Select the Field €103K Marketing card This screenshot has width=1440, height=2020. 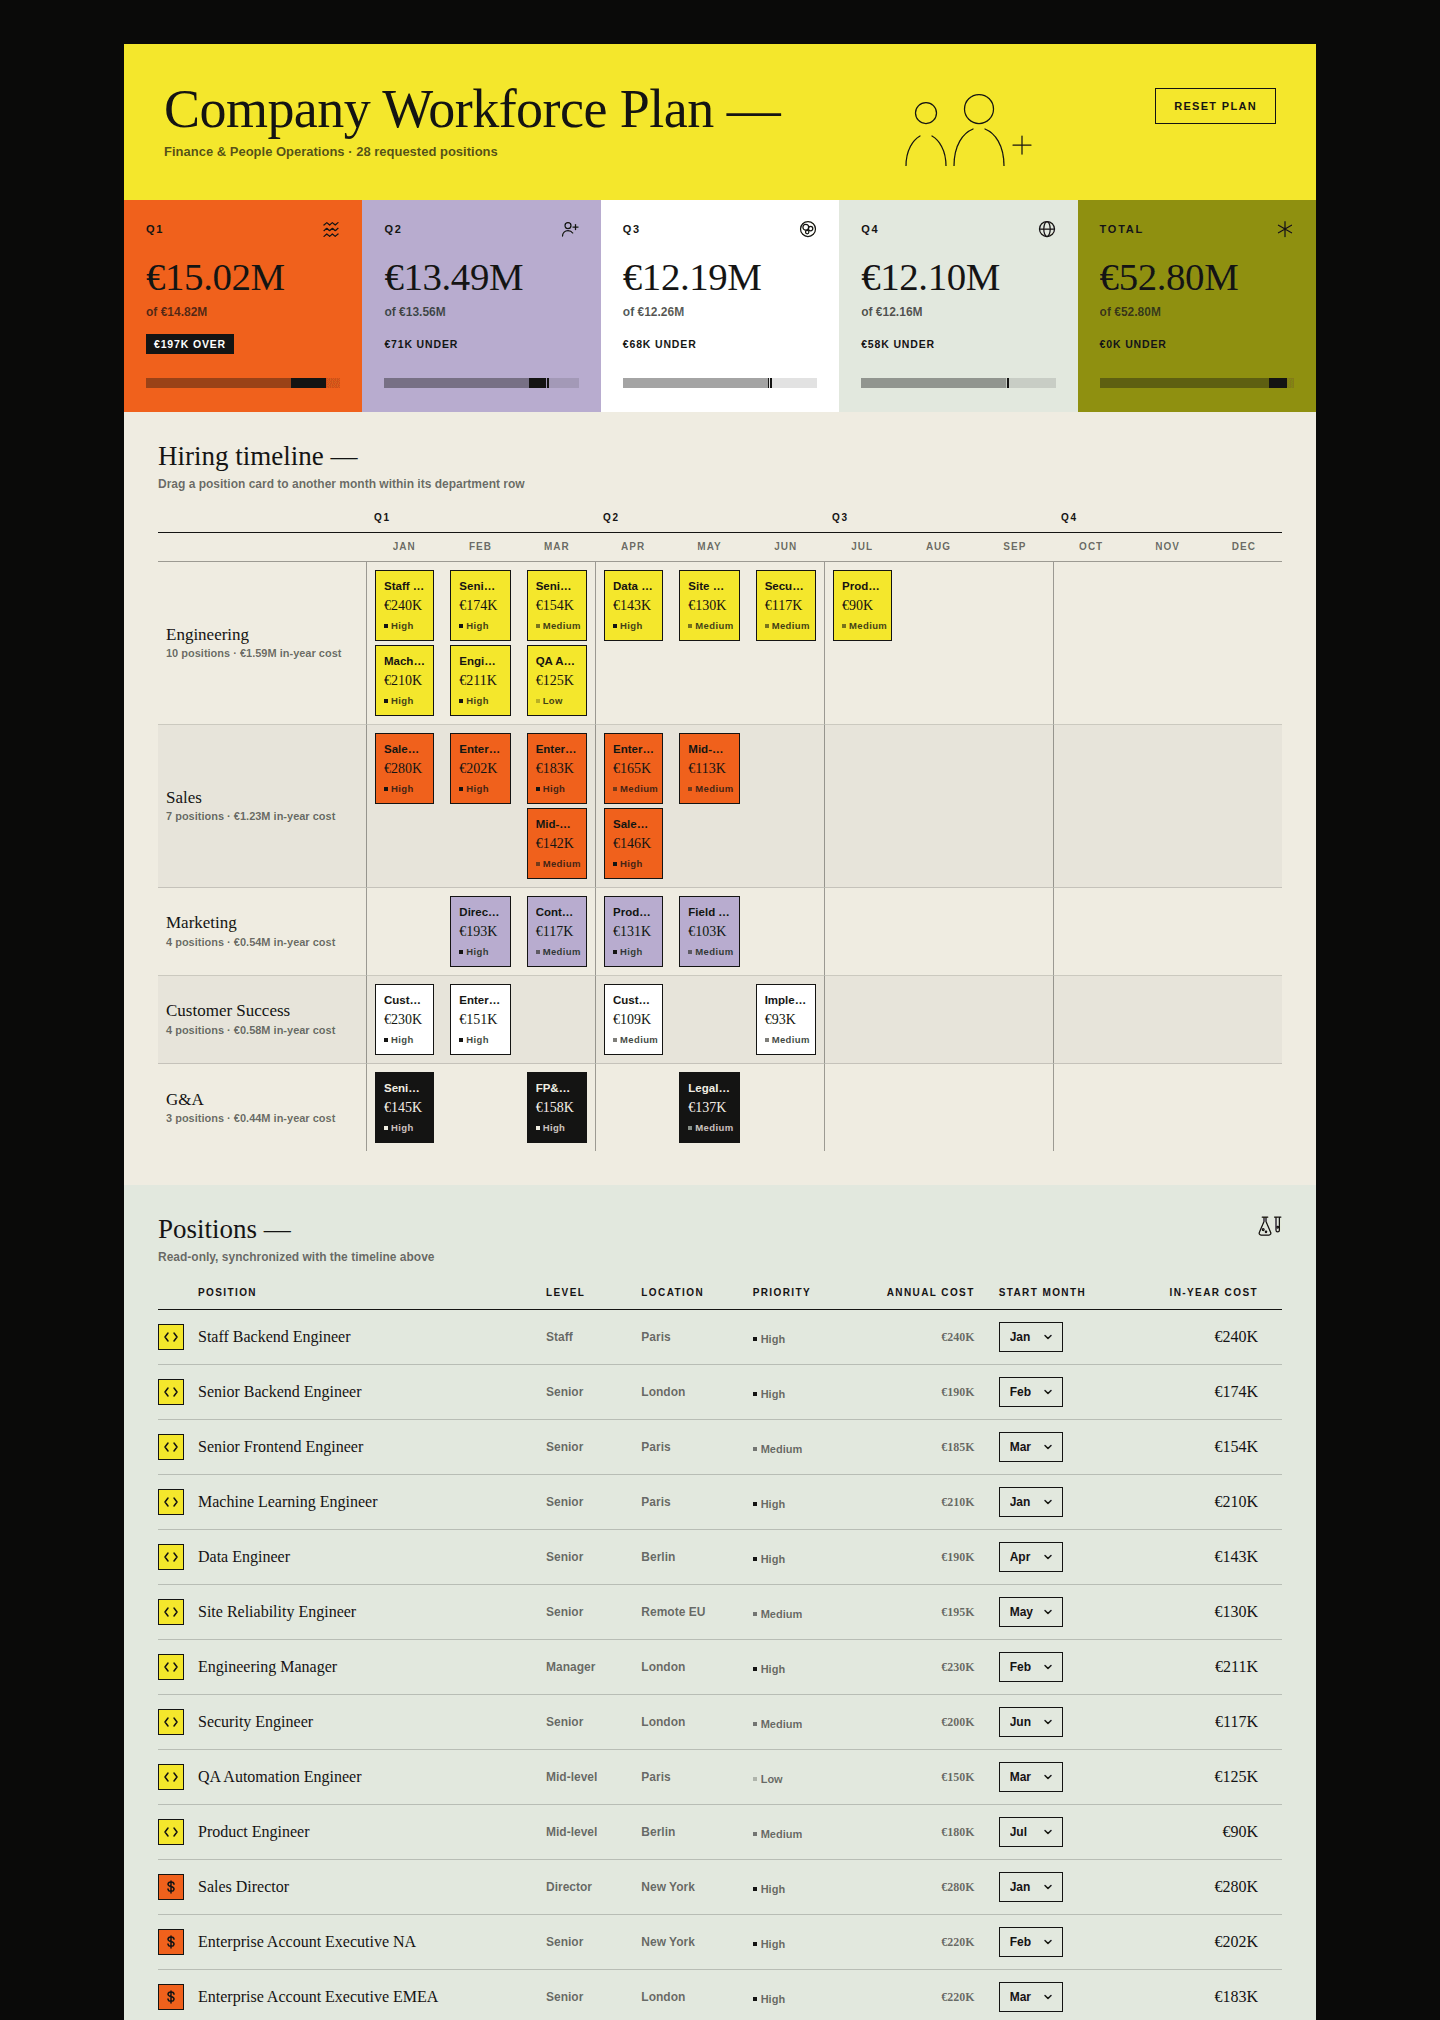point(709,931)
